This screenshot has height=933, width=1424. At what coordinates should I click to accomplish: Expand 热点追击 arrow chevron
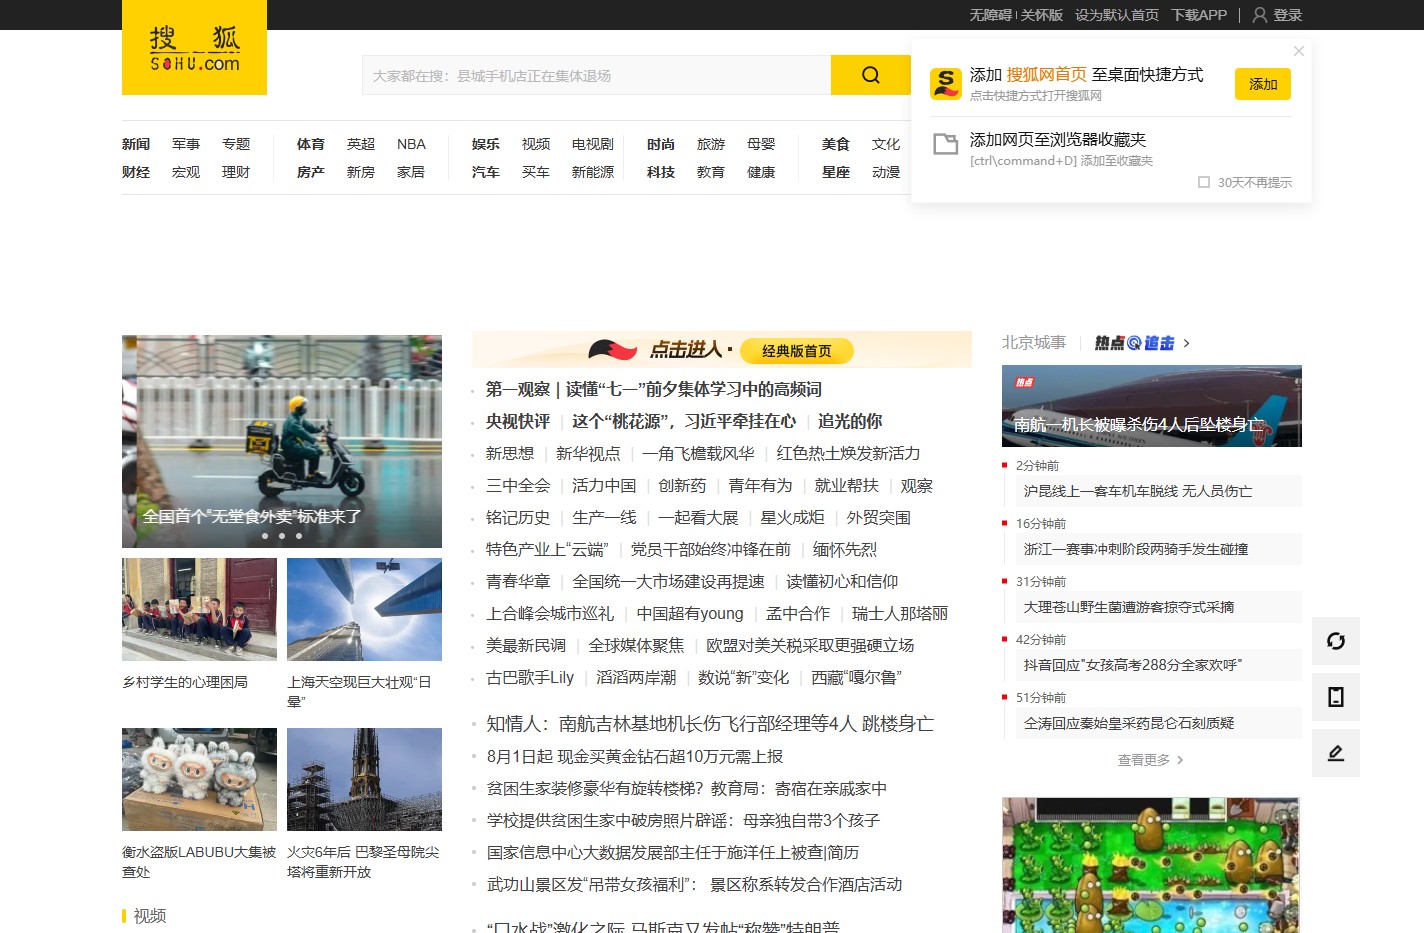coord(1187,343)
